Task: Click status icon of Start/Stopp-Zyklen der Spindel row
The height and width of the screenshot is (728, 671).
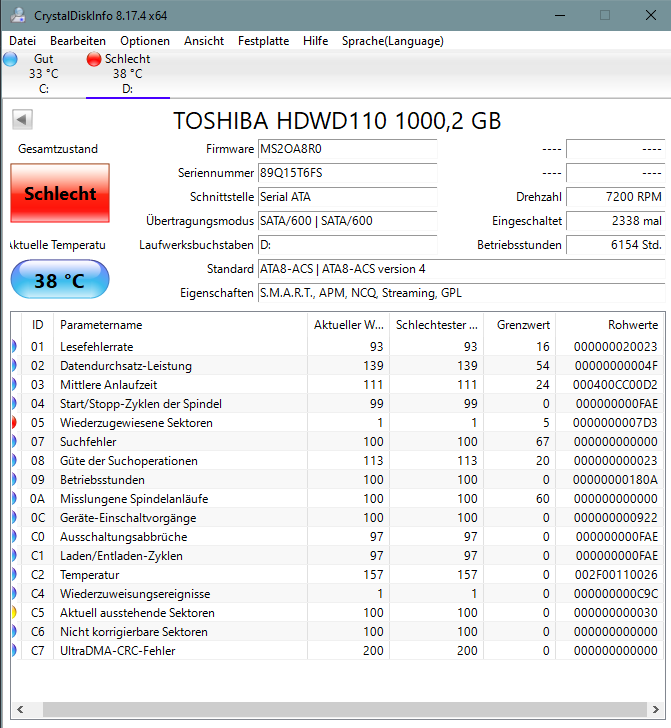Action: [x=14, y=403]
